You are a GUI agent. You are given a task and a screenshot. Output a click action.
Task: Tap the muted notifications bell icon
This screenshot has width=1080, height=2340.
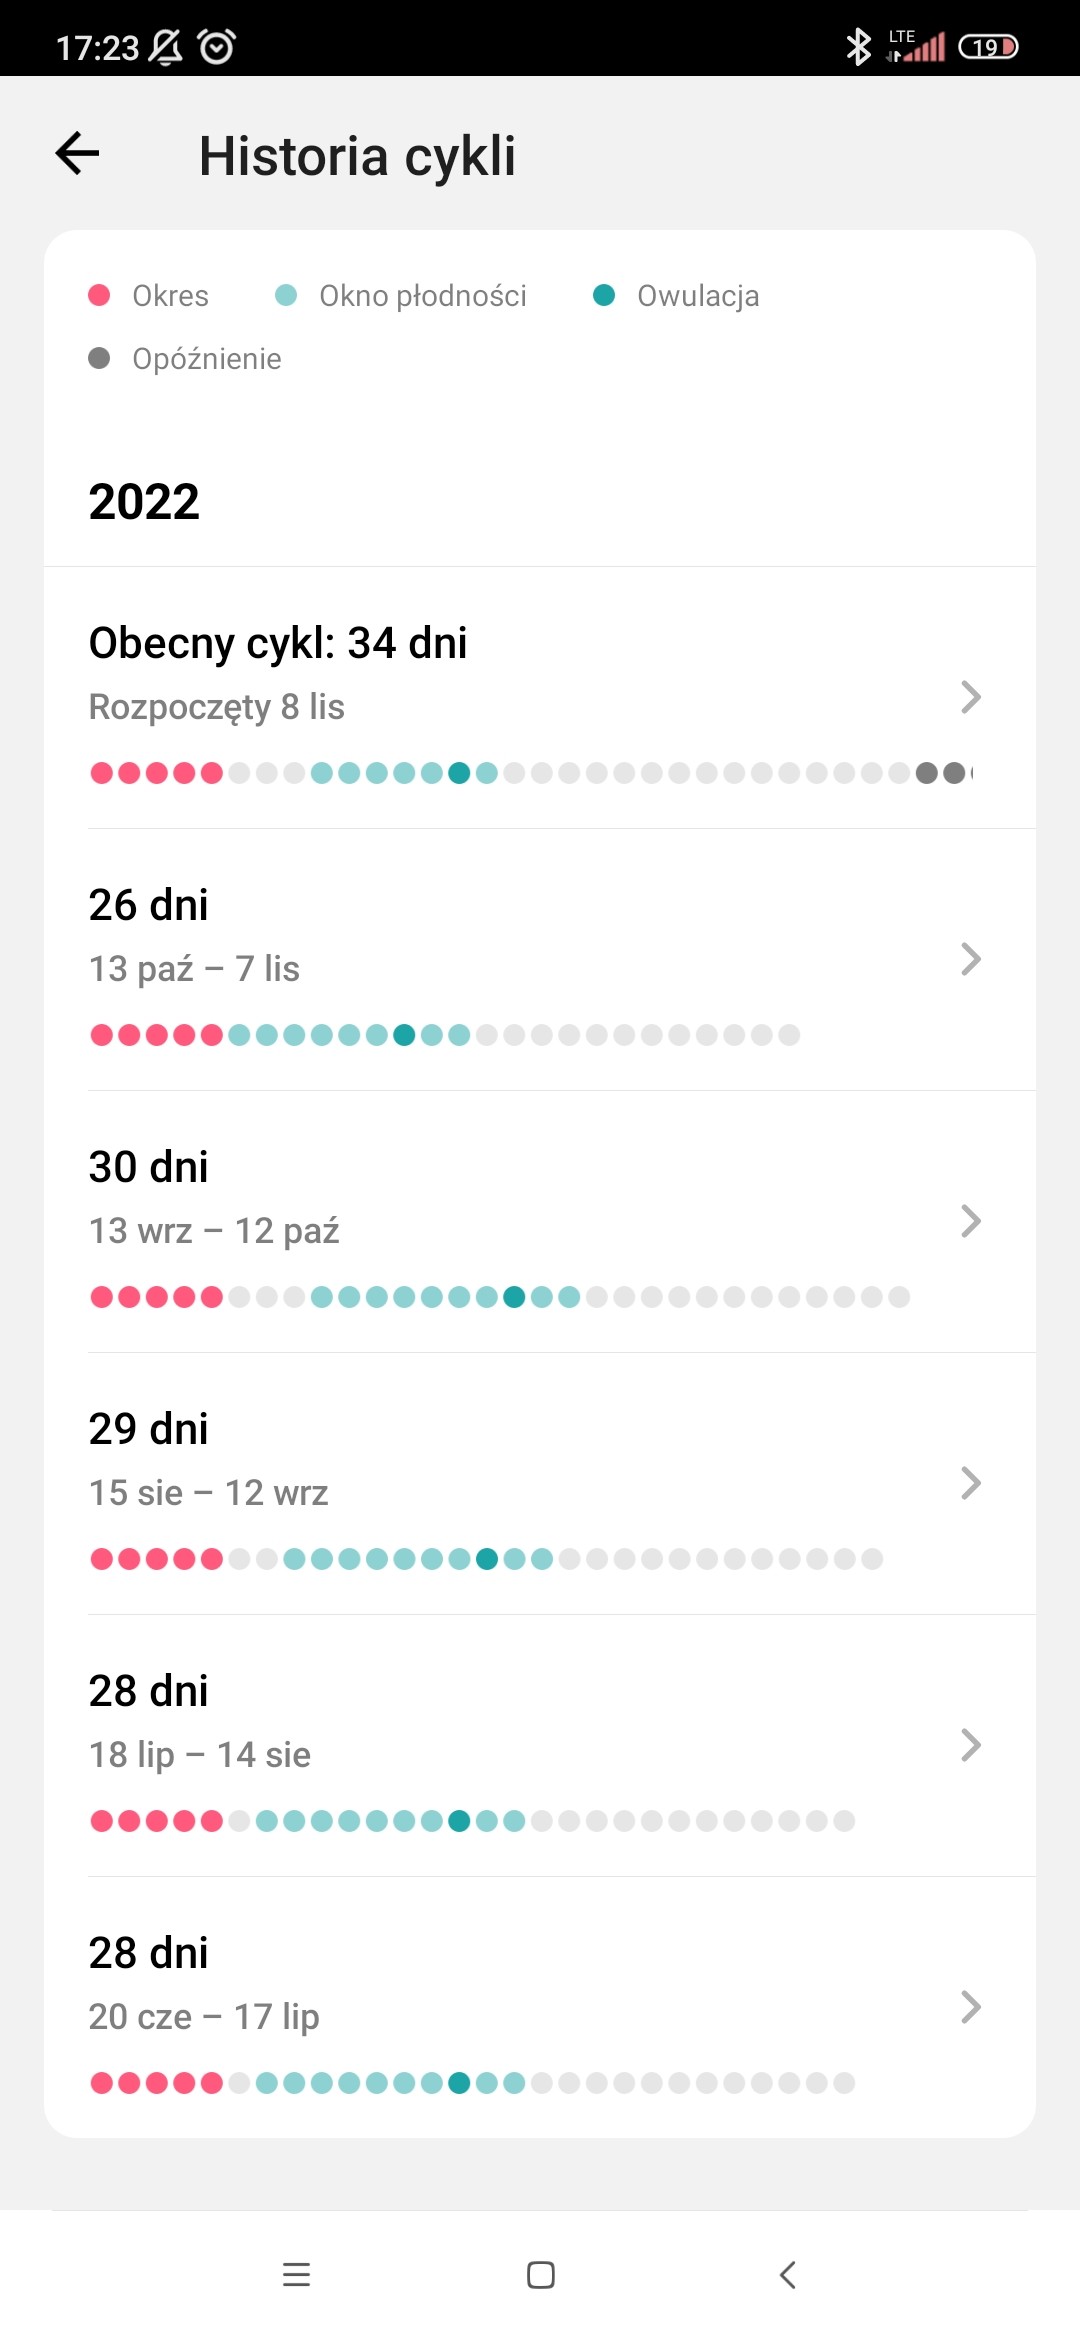tap(165, 47)
